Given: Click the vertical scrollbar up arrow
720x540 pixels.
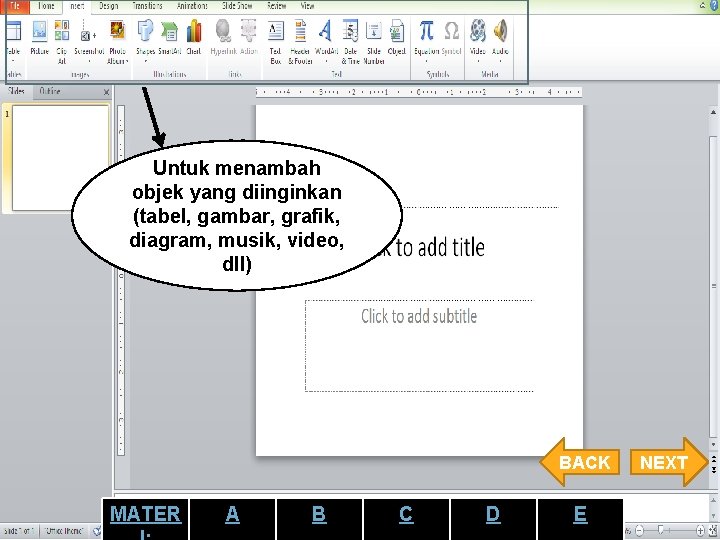Looking at the screenshot, I should [x=713, y=112].
